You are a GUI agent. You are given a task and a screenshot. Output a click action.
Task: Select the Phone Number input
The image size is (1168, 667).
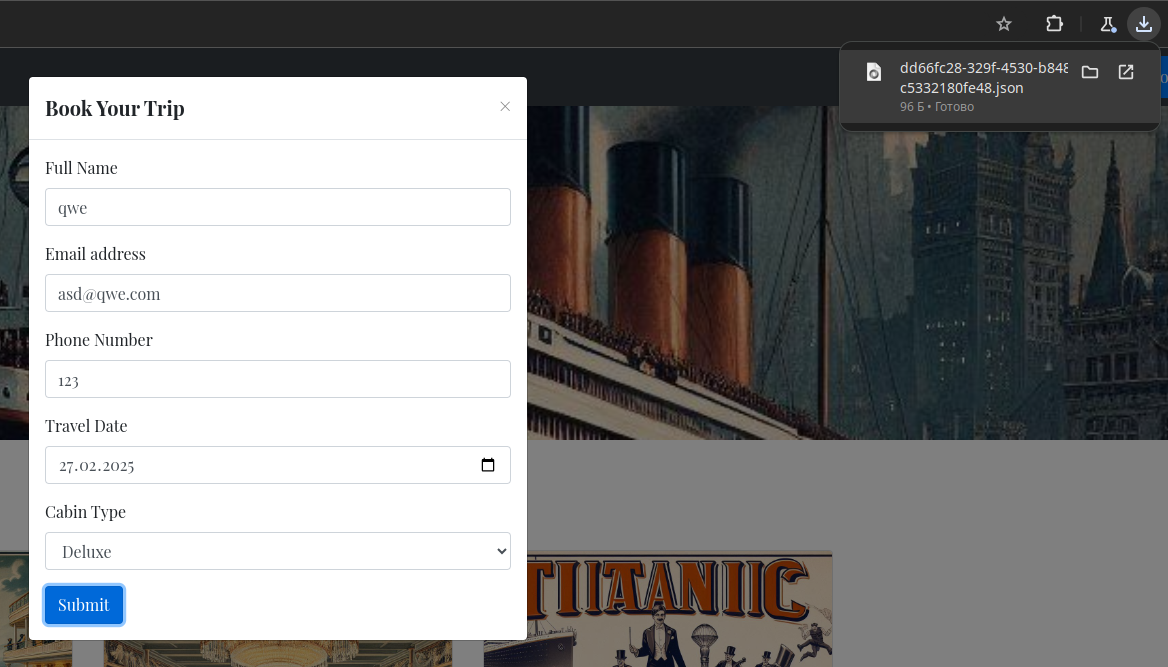[x=278, y=379]
